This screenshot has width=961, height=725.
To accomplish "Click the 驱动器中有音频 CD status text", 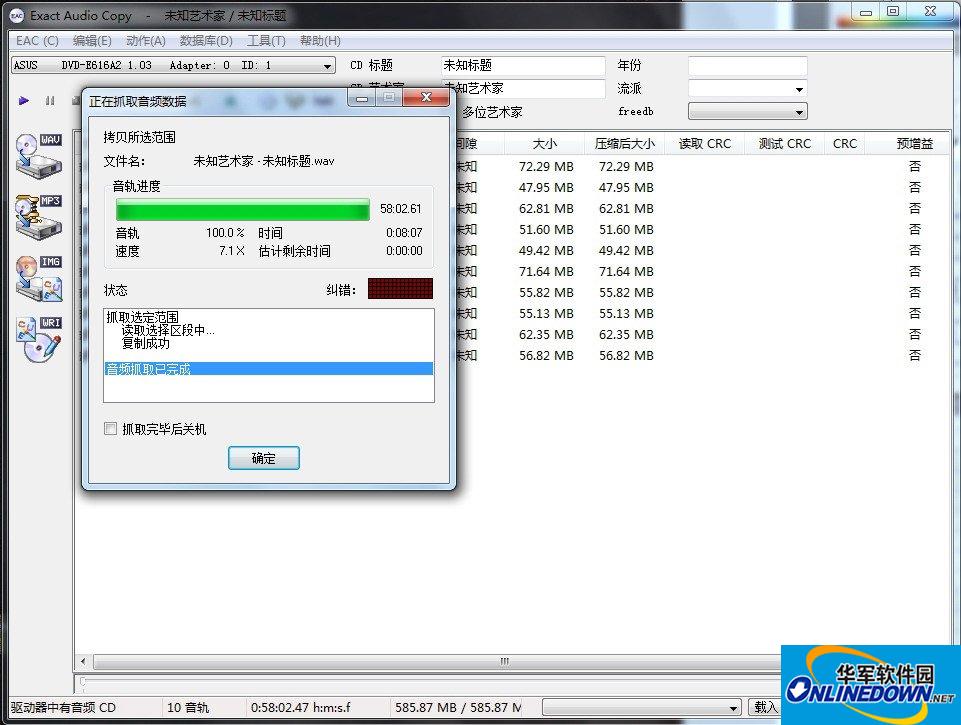I will (x=63, y=707).
